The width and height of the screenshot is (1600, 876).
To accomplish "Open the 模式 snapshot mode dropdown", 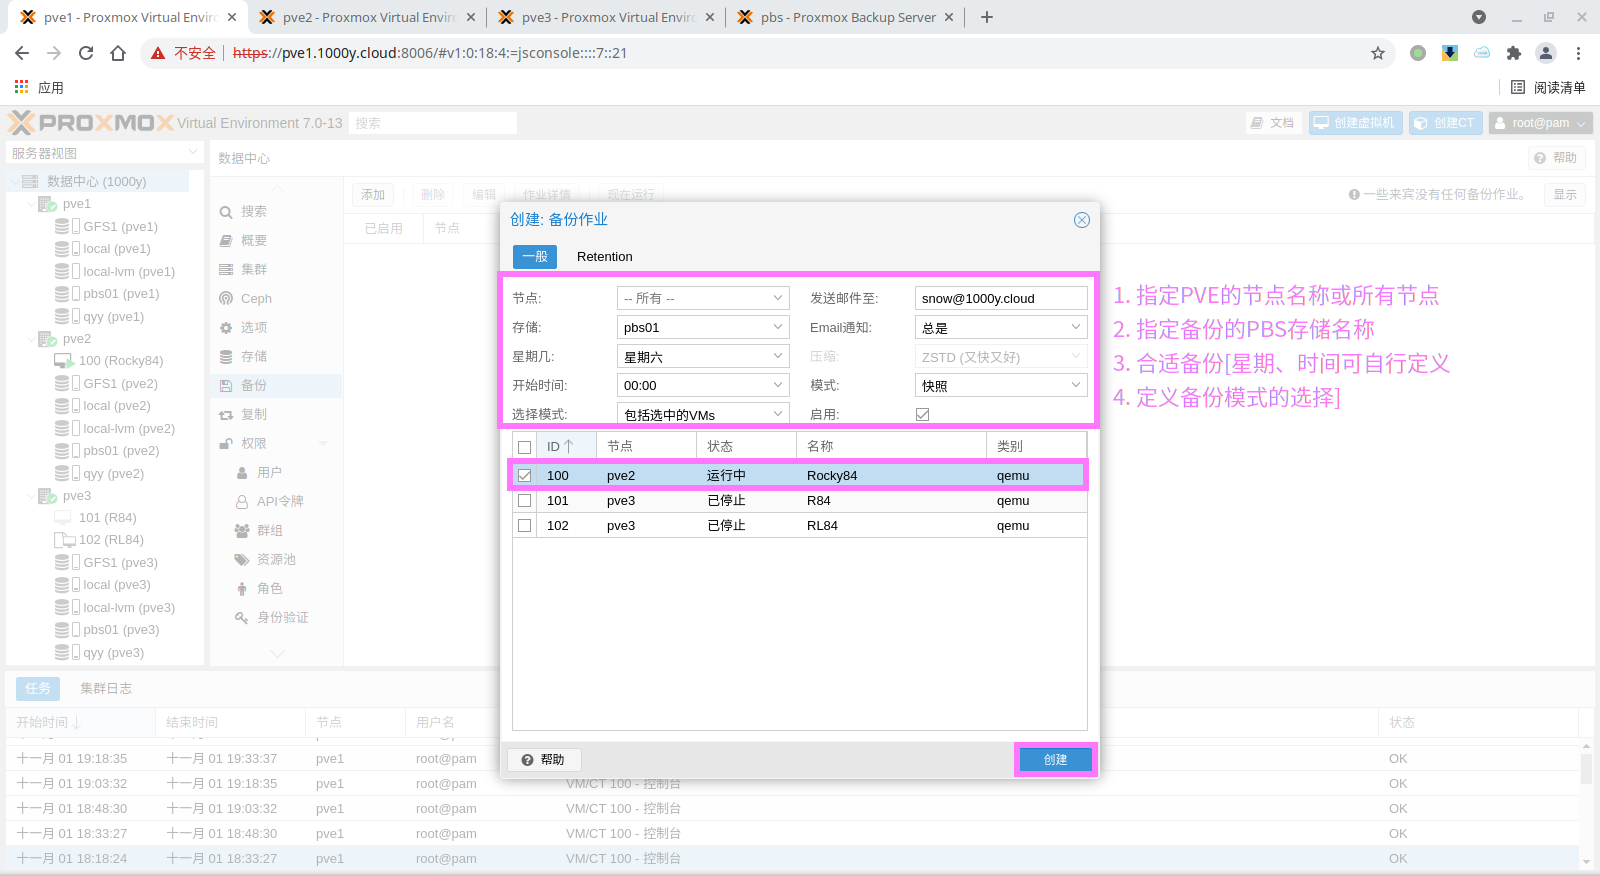I will coord(1000,386).
